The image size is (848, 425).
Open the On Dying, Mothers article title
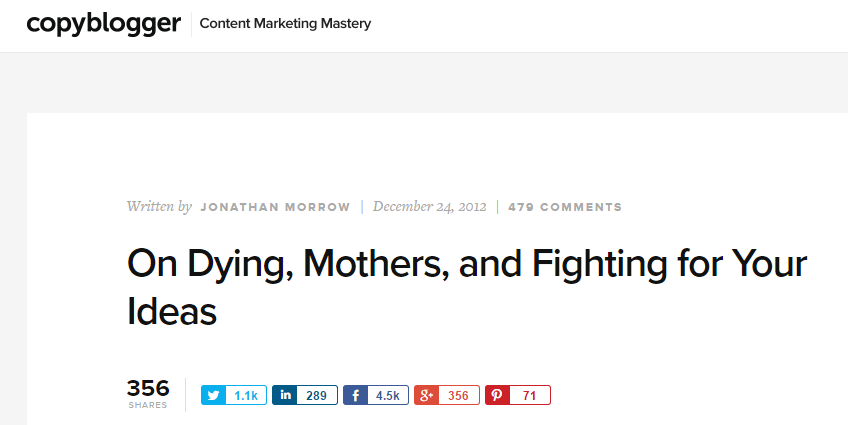click(x=467, y=287)
